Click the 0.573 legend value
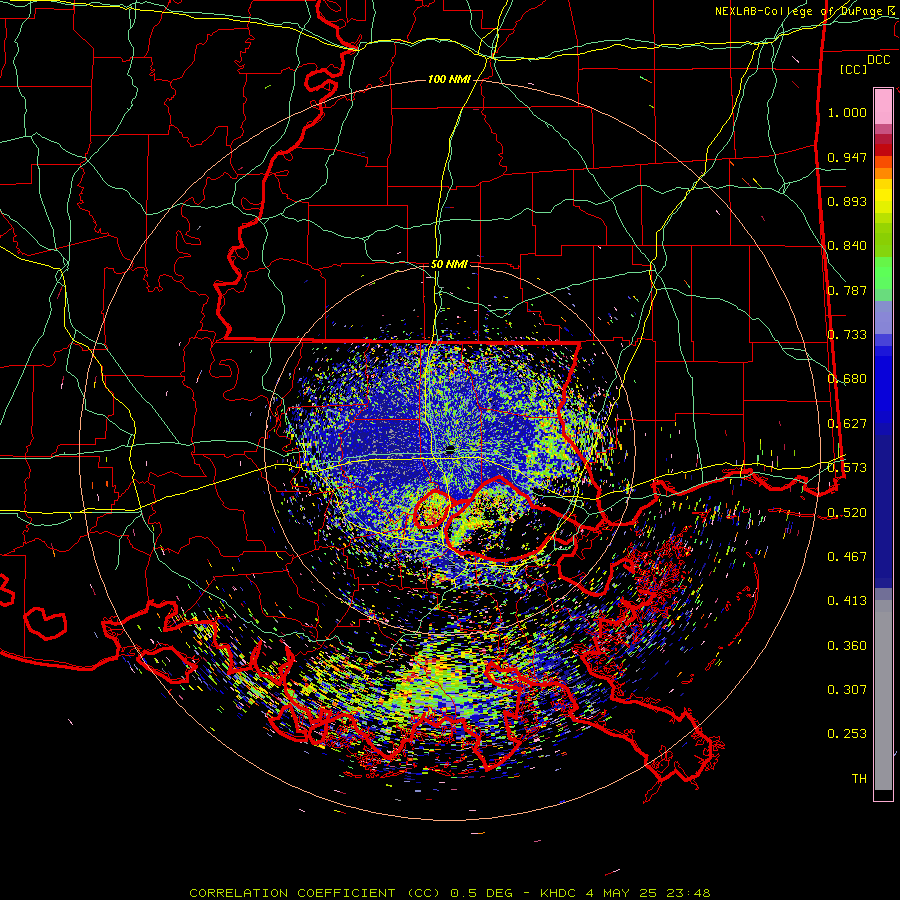Viewport: 900px width, 900px height. (847, 468)
